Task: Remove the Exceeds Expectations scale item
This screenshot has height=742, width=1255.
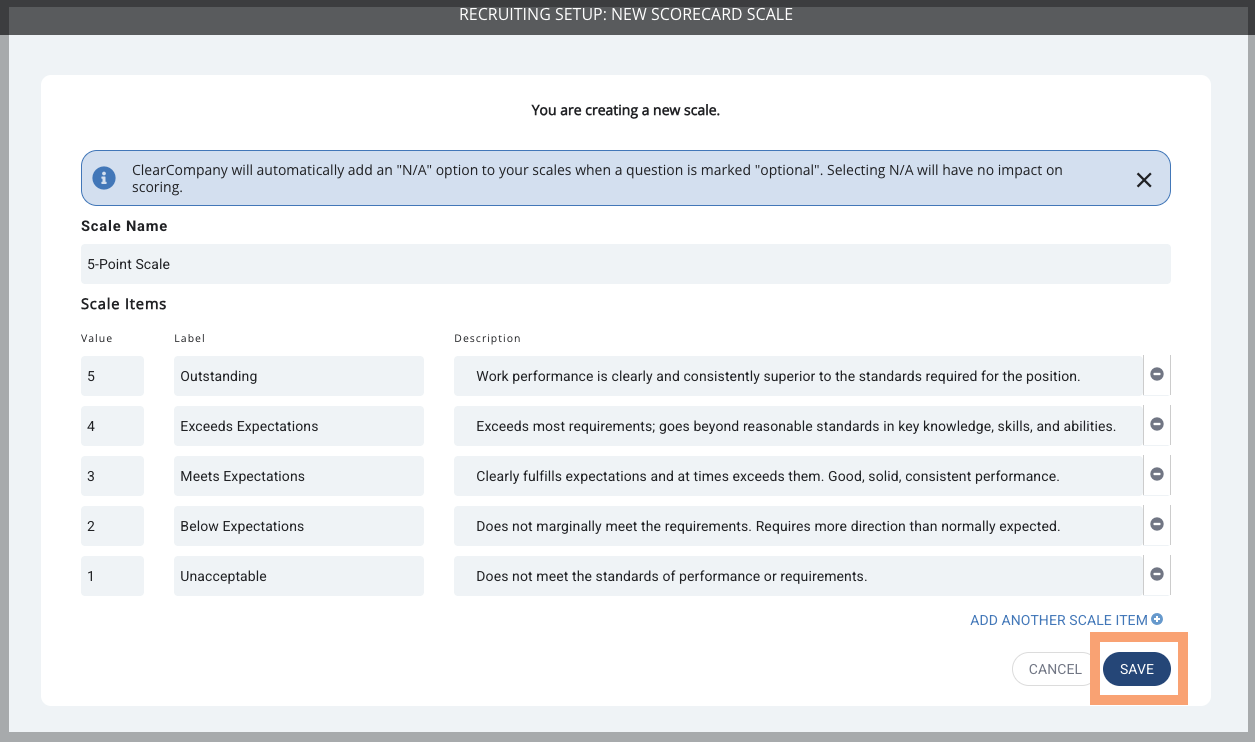Action: (x=1157, y=424)
